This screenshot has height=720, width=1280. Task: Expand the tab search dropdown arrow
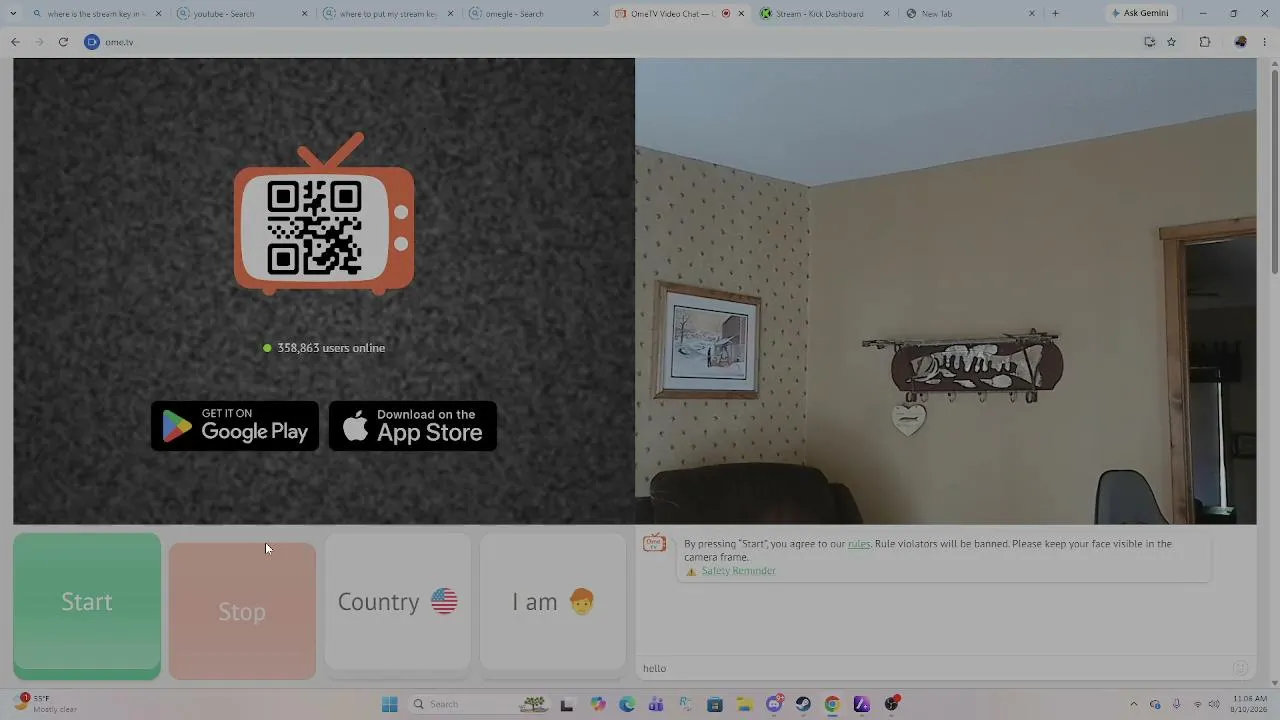coord(13,14)
